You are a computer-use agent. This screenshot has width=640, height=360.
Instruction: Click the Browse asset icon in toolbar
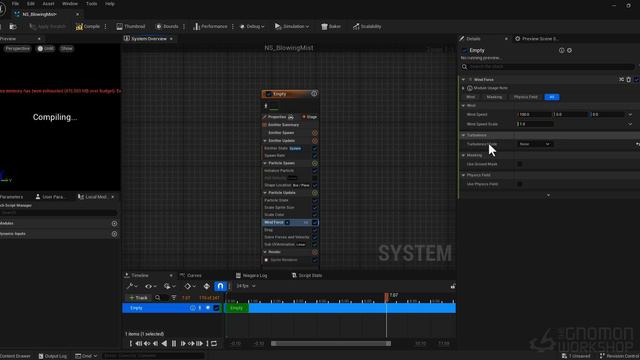tap(13, 27)
